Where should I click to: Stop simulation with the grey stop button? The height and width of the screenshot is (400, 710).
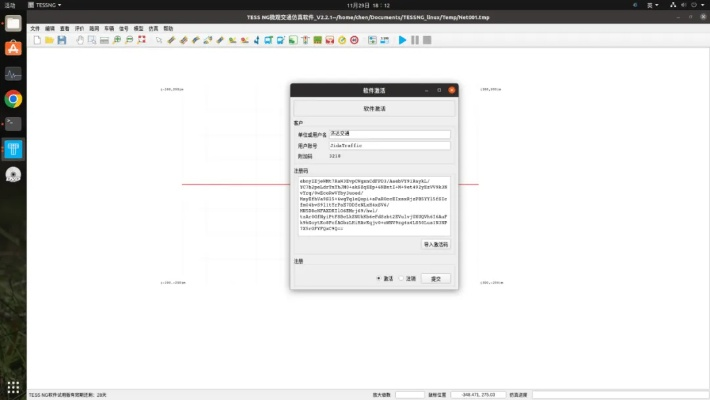pyautogui.click(x=427, y=40)
